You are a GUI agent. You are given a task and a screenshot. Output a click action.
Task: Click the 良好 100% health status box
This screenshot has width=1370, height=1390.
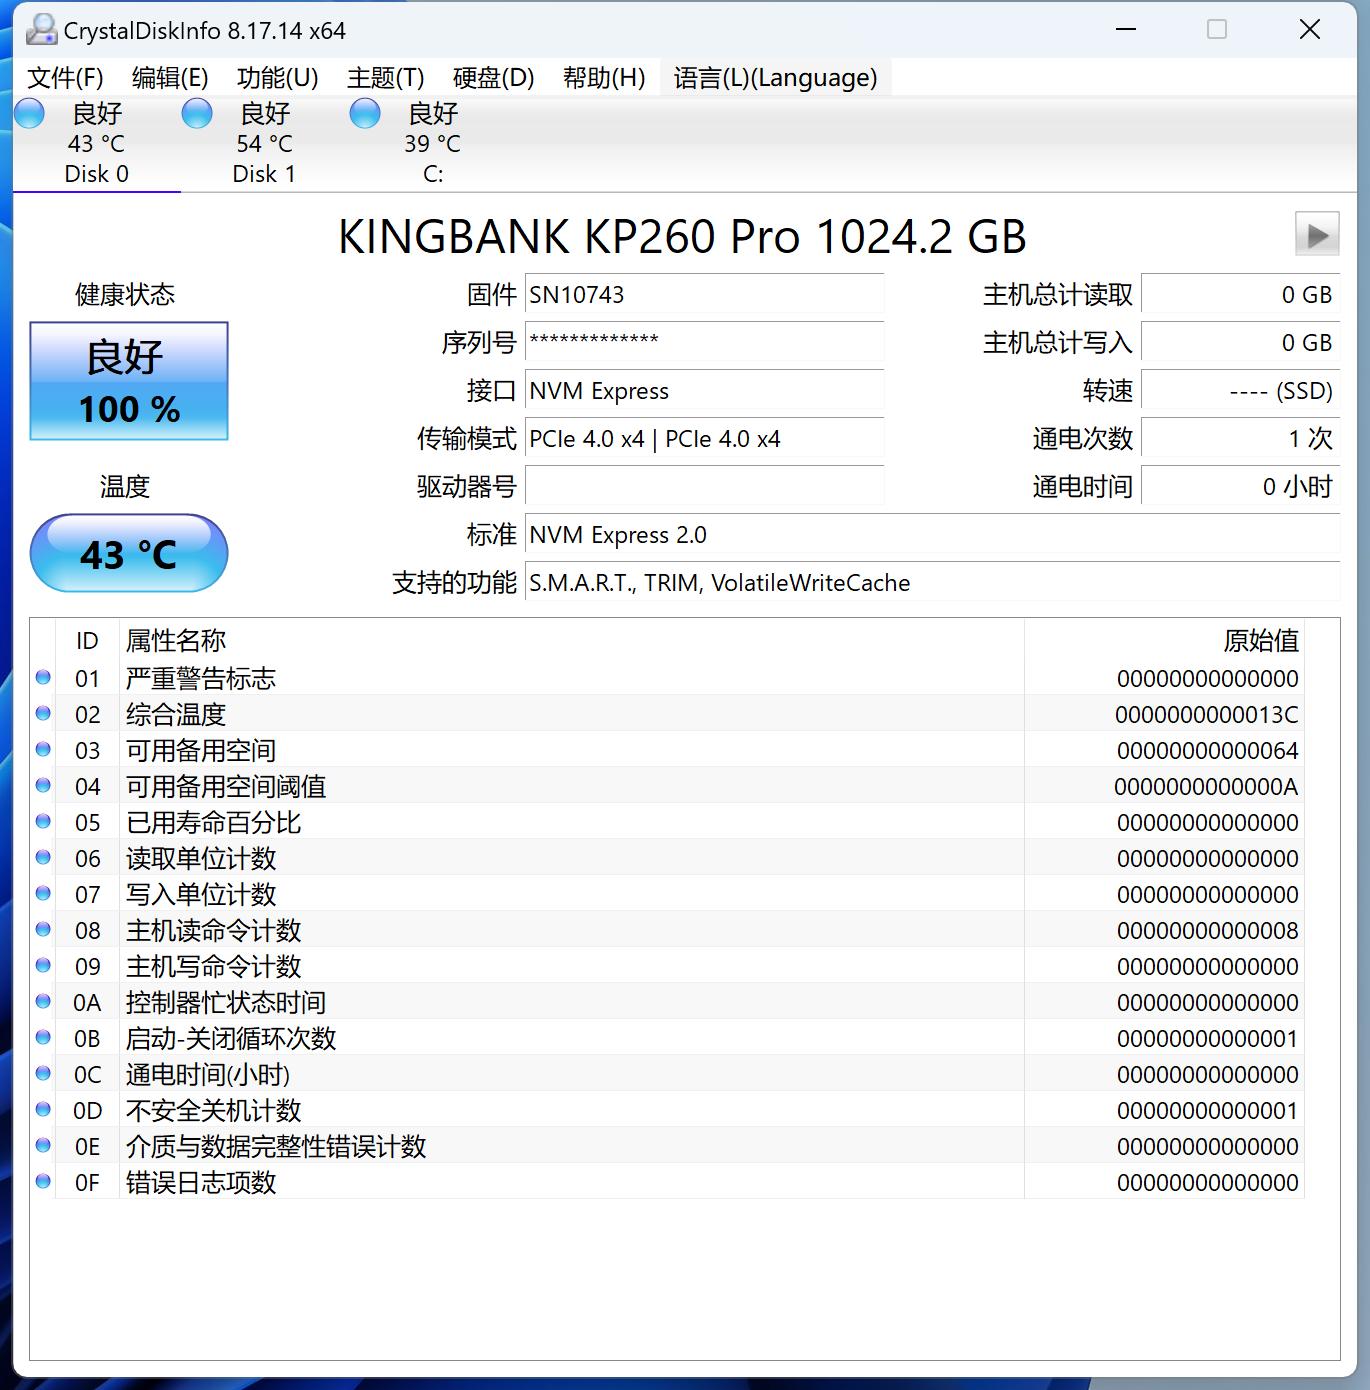click(x=128, y=380)
